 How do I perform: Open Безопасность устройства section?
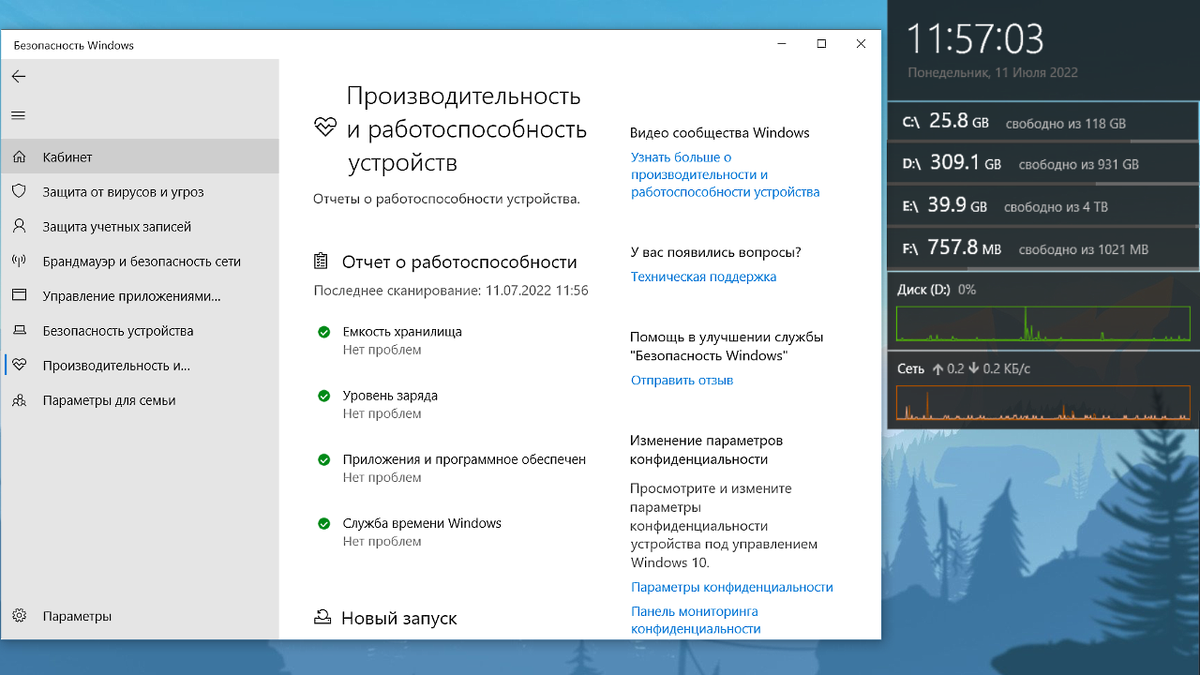pos(140,330)
